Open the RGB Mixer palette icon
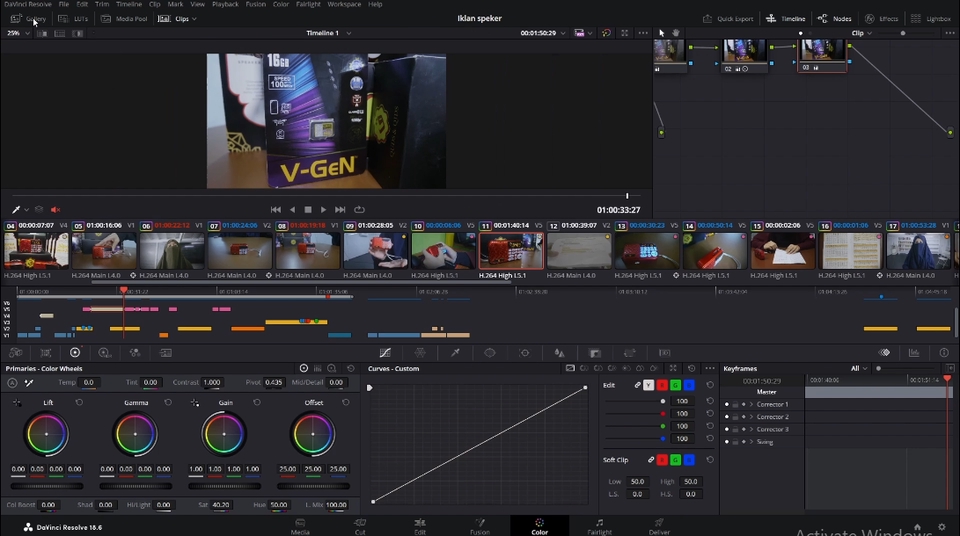 click(135, 353)
